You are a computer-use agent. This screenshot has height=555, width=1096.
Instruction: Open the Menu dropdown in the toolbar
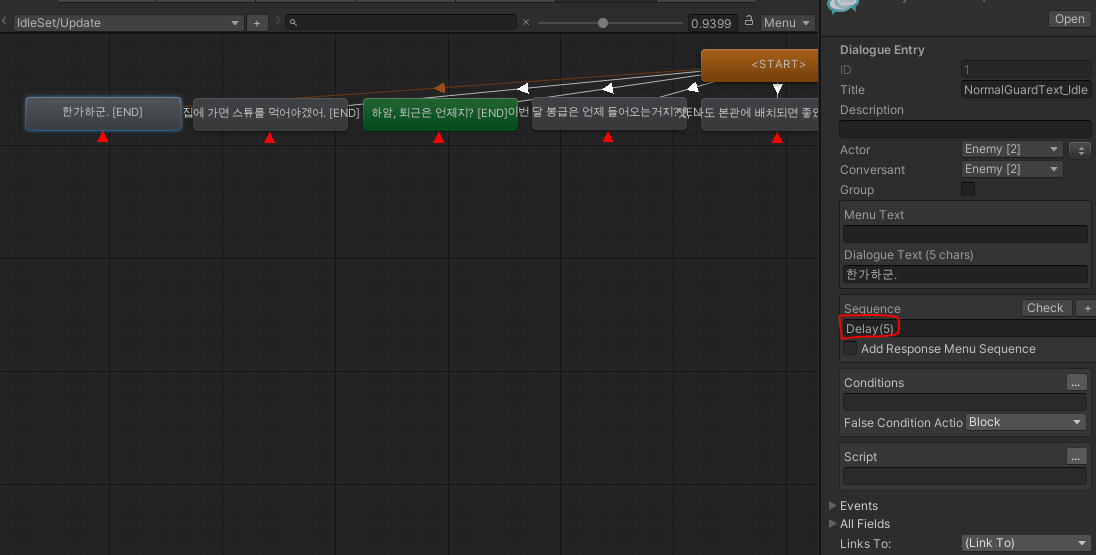(x=788, y=23)
